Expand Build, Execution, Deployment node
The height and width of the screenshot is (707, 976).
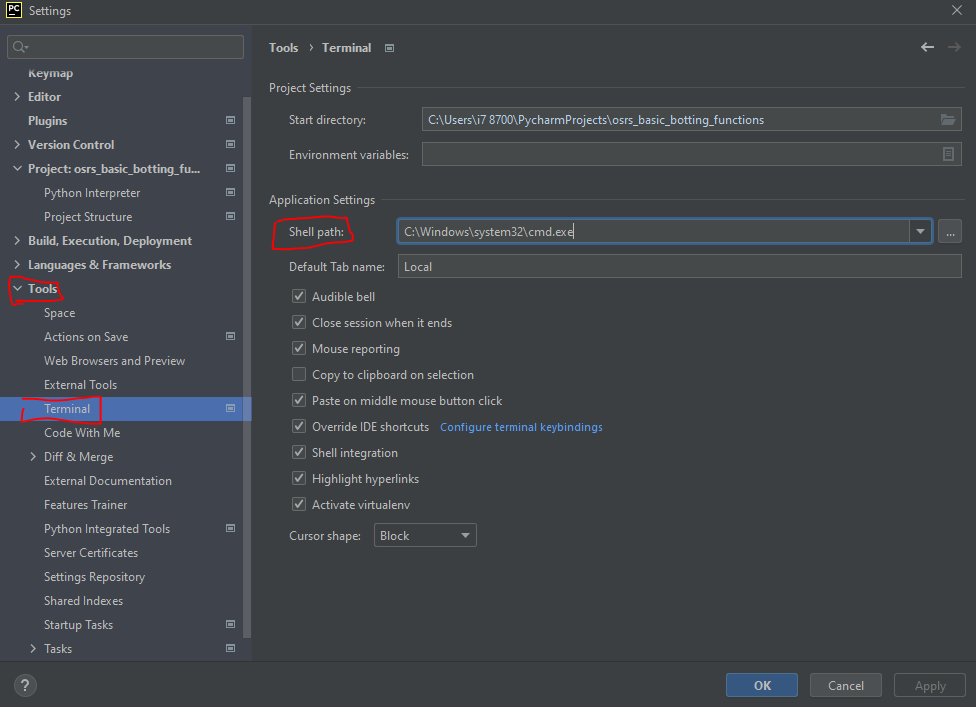tap(17, 241)
